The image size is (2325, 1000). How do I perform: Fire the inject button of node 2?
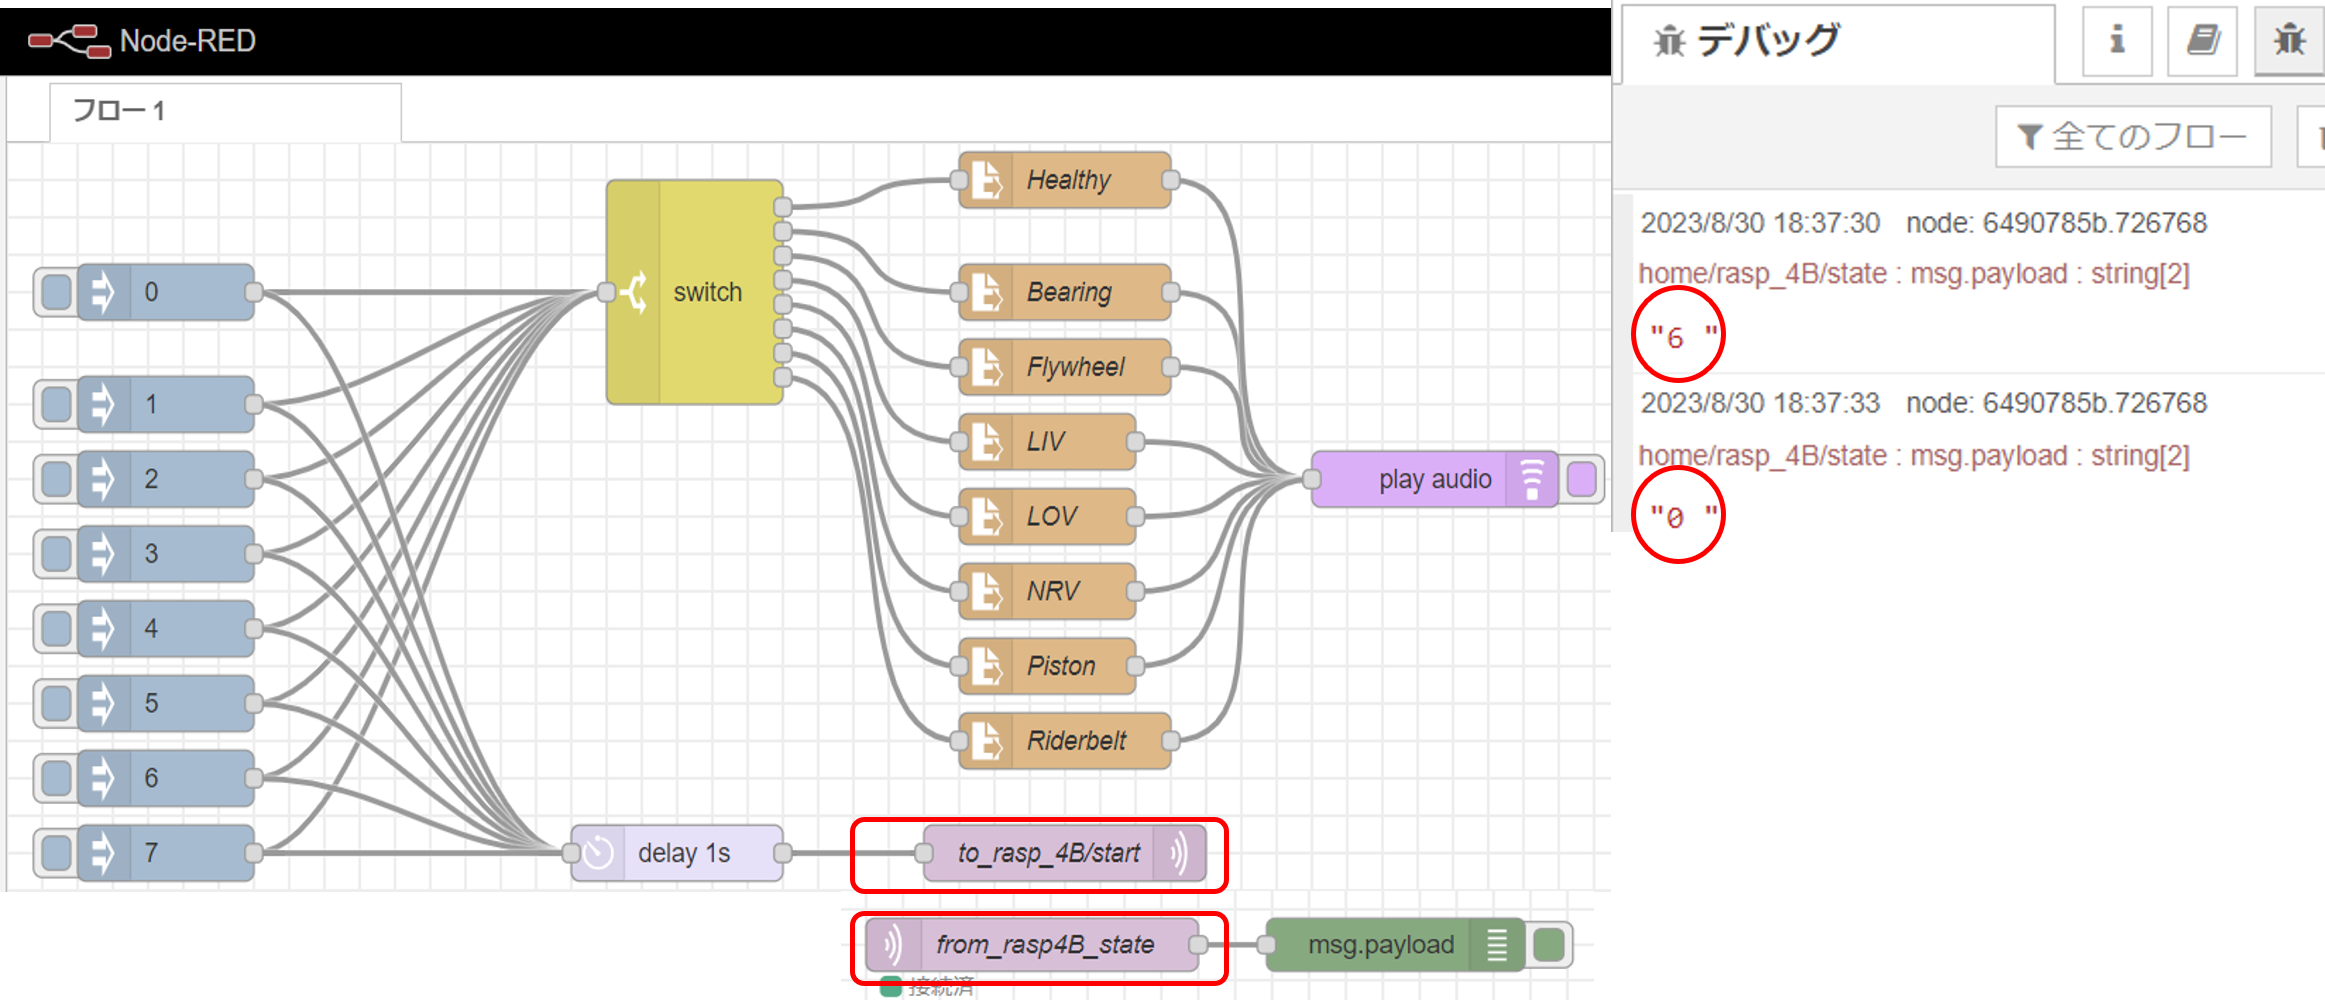click(56, 479)
